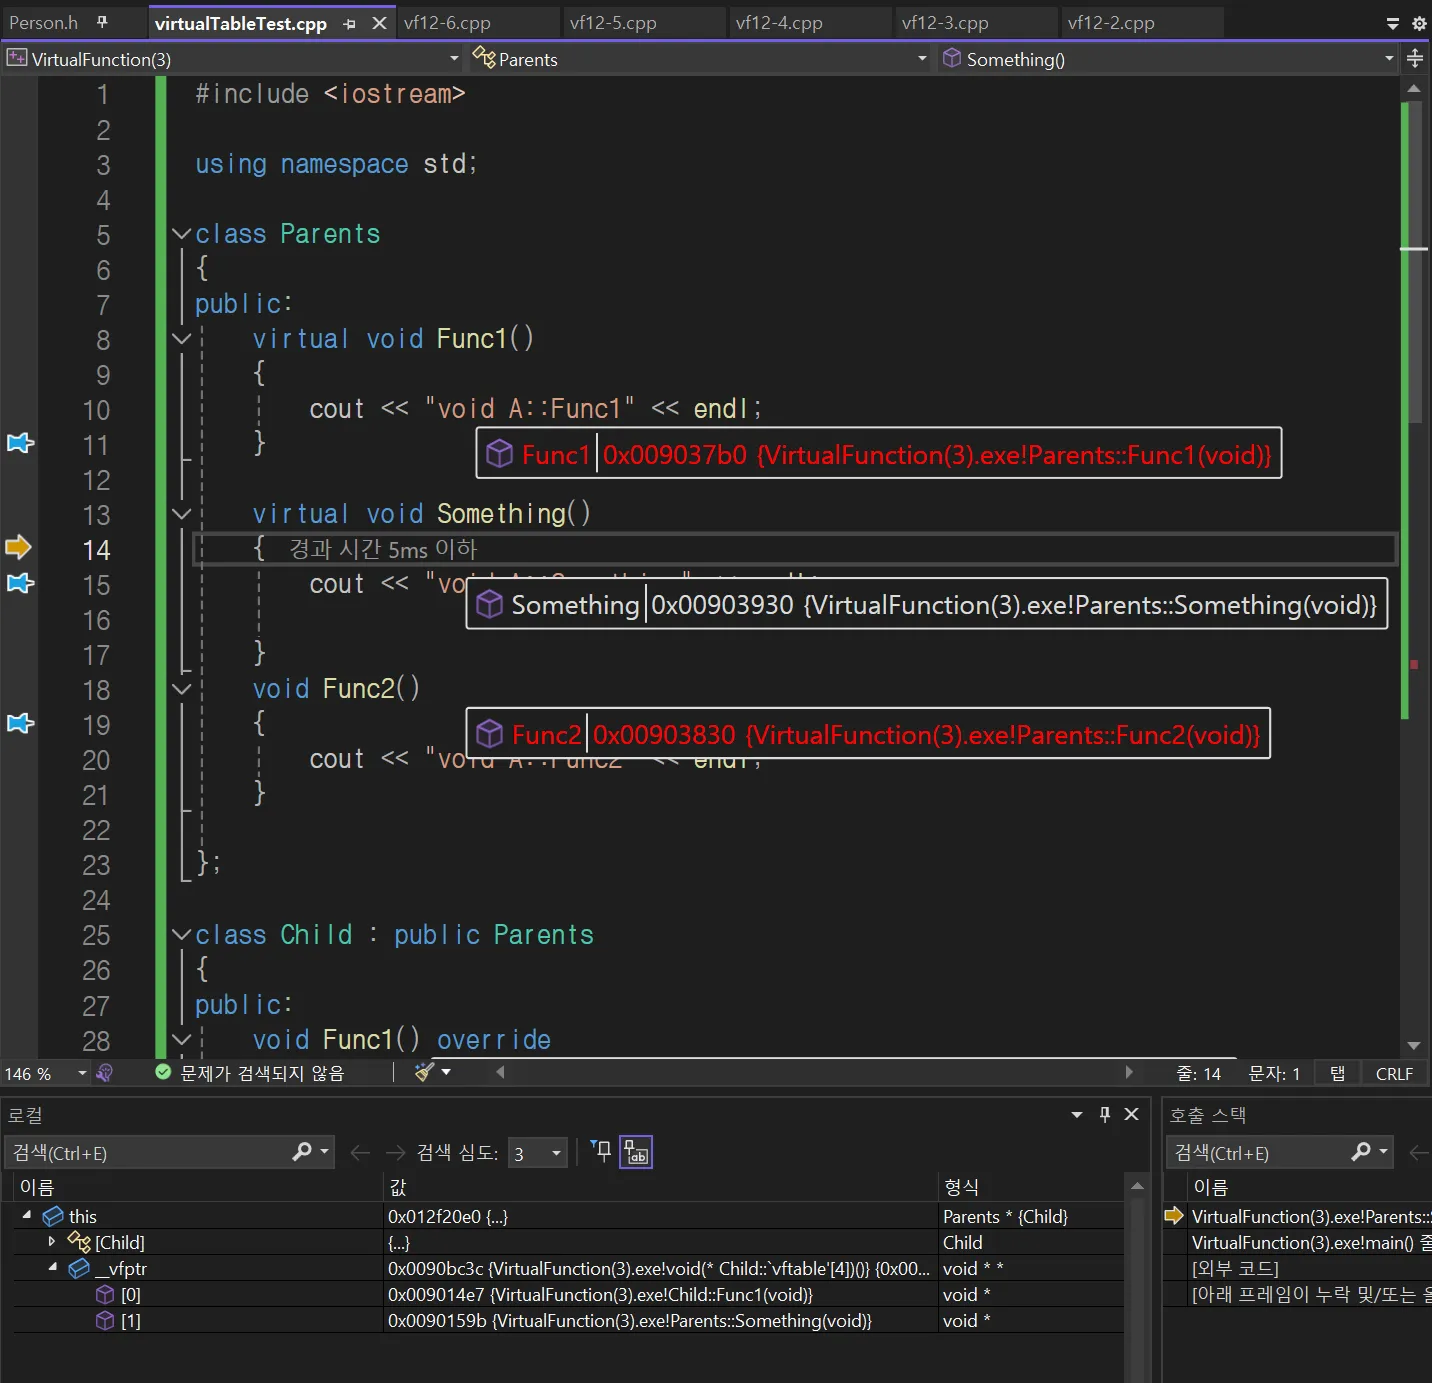
Task: Click the editor scrollbar down arrow
Action: click(1414, 1045)
